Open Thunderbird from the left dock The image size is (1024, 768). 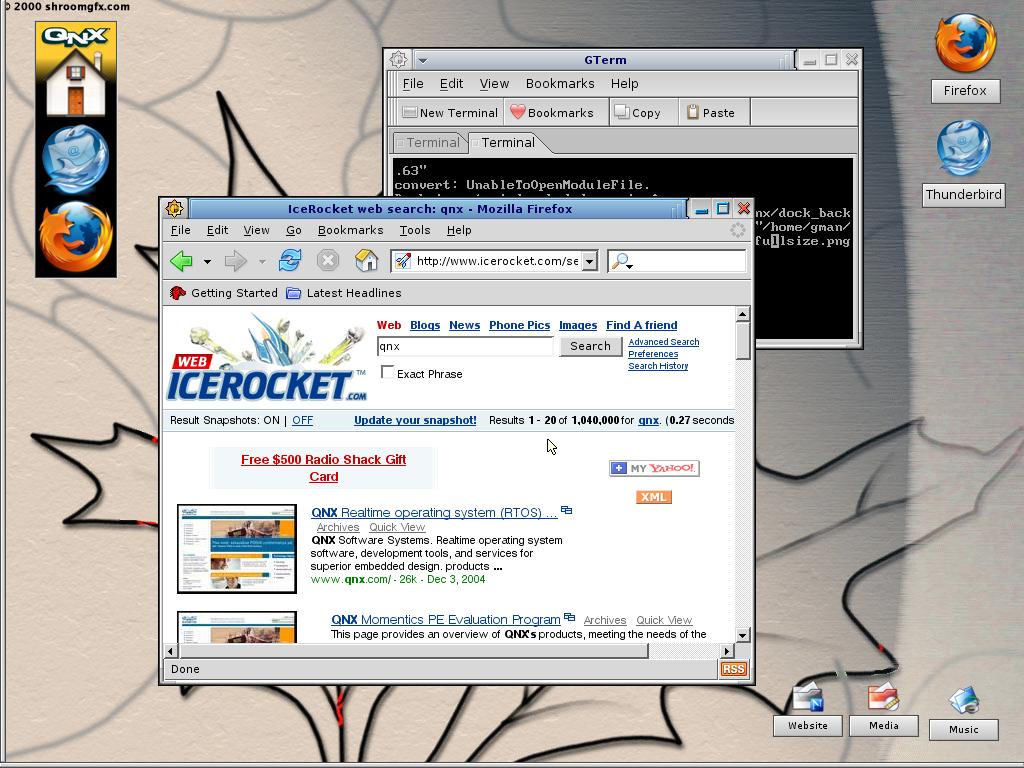click(x=76, y=159)
